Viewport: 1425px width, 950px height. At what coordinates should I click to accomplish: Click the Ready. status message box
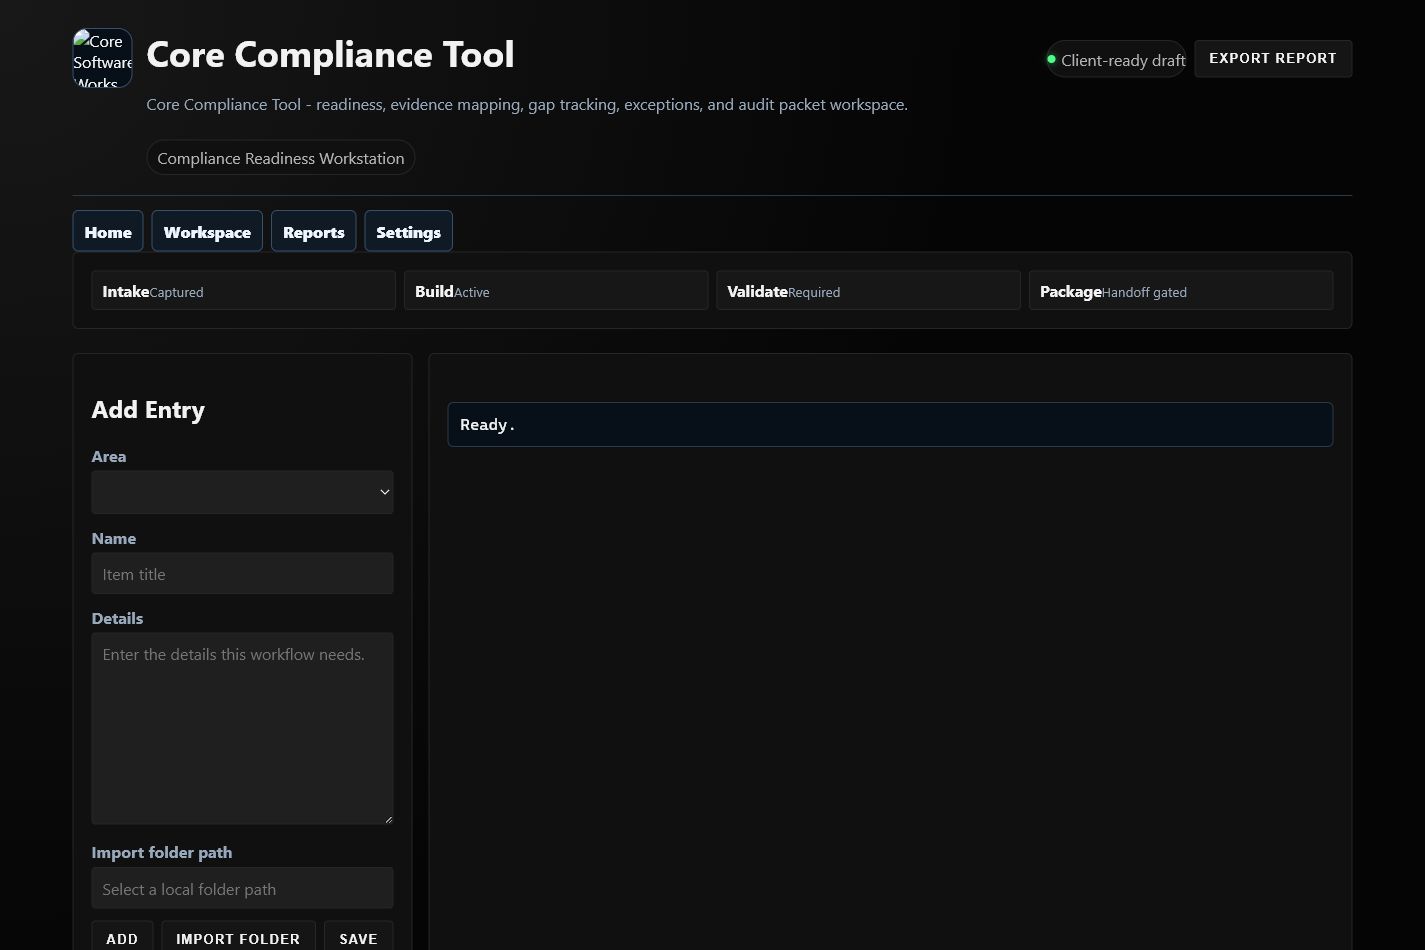(x=890, y=424)
